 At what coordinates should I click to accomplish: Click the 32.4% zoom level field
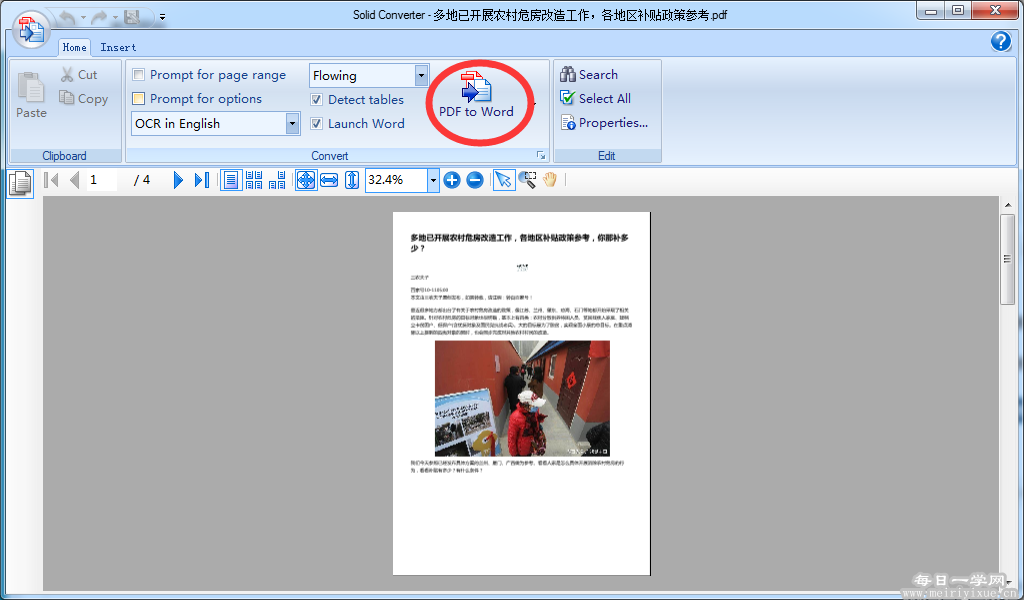click(x=396, y=180)
